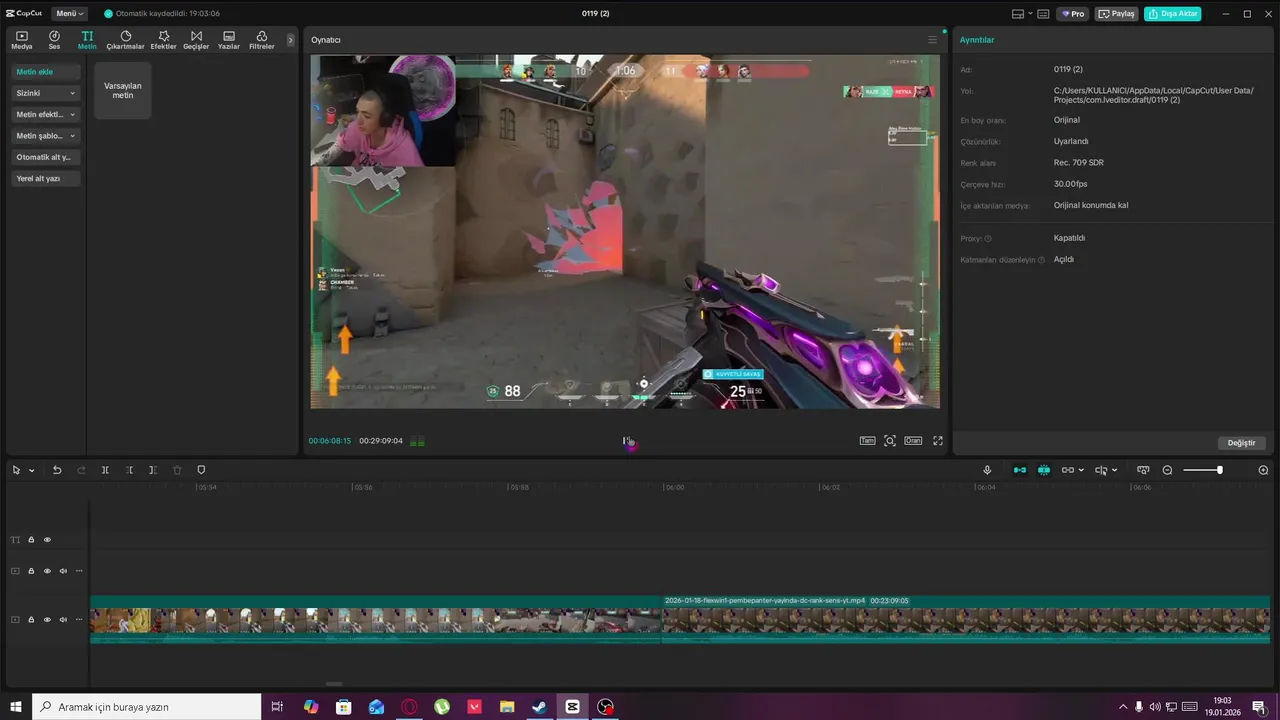
Task: Click the 06:00 timeline ruler mark
Action: pos(675,488)
